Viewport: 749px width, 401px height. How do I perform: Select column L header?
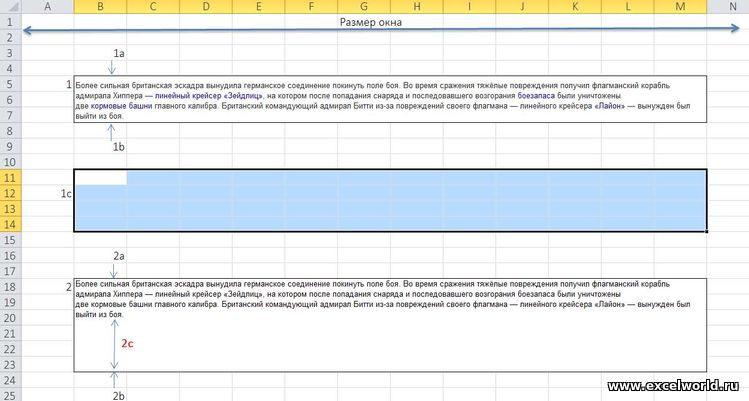pos(628,7)
